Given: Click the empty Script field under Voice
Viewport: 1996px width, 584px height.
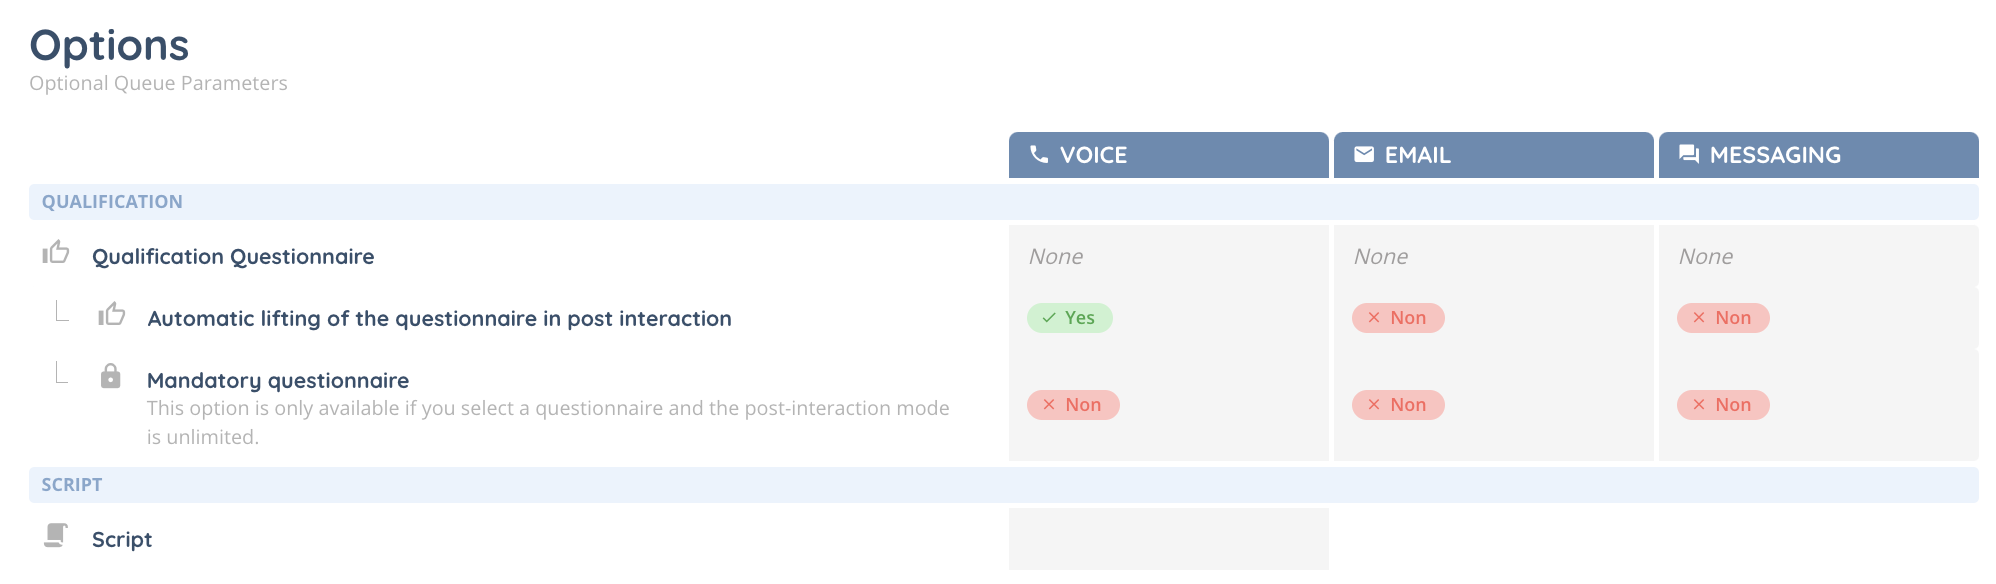Looking at the screenshot, I should 1168,539.
